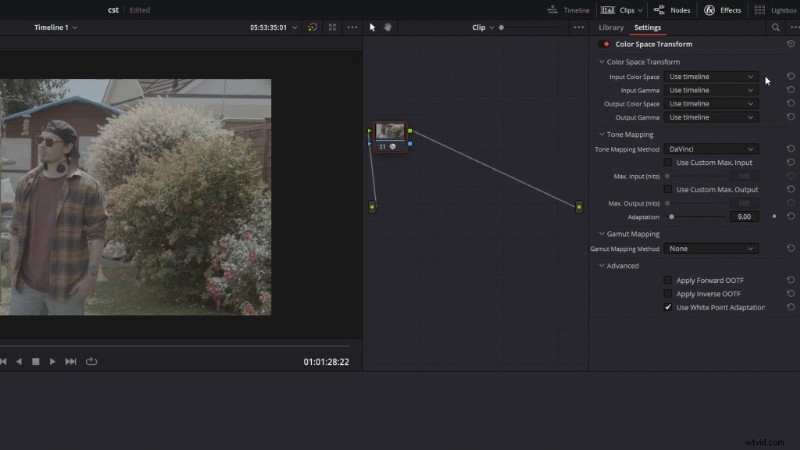Image resolution: width=800 pixels, height=450 pixels.
Task: Check Apply Forward OOTF
Action: point(667,280)
